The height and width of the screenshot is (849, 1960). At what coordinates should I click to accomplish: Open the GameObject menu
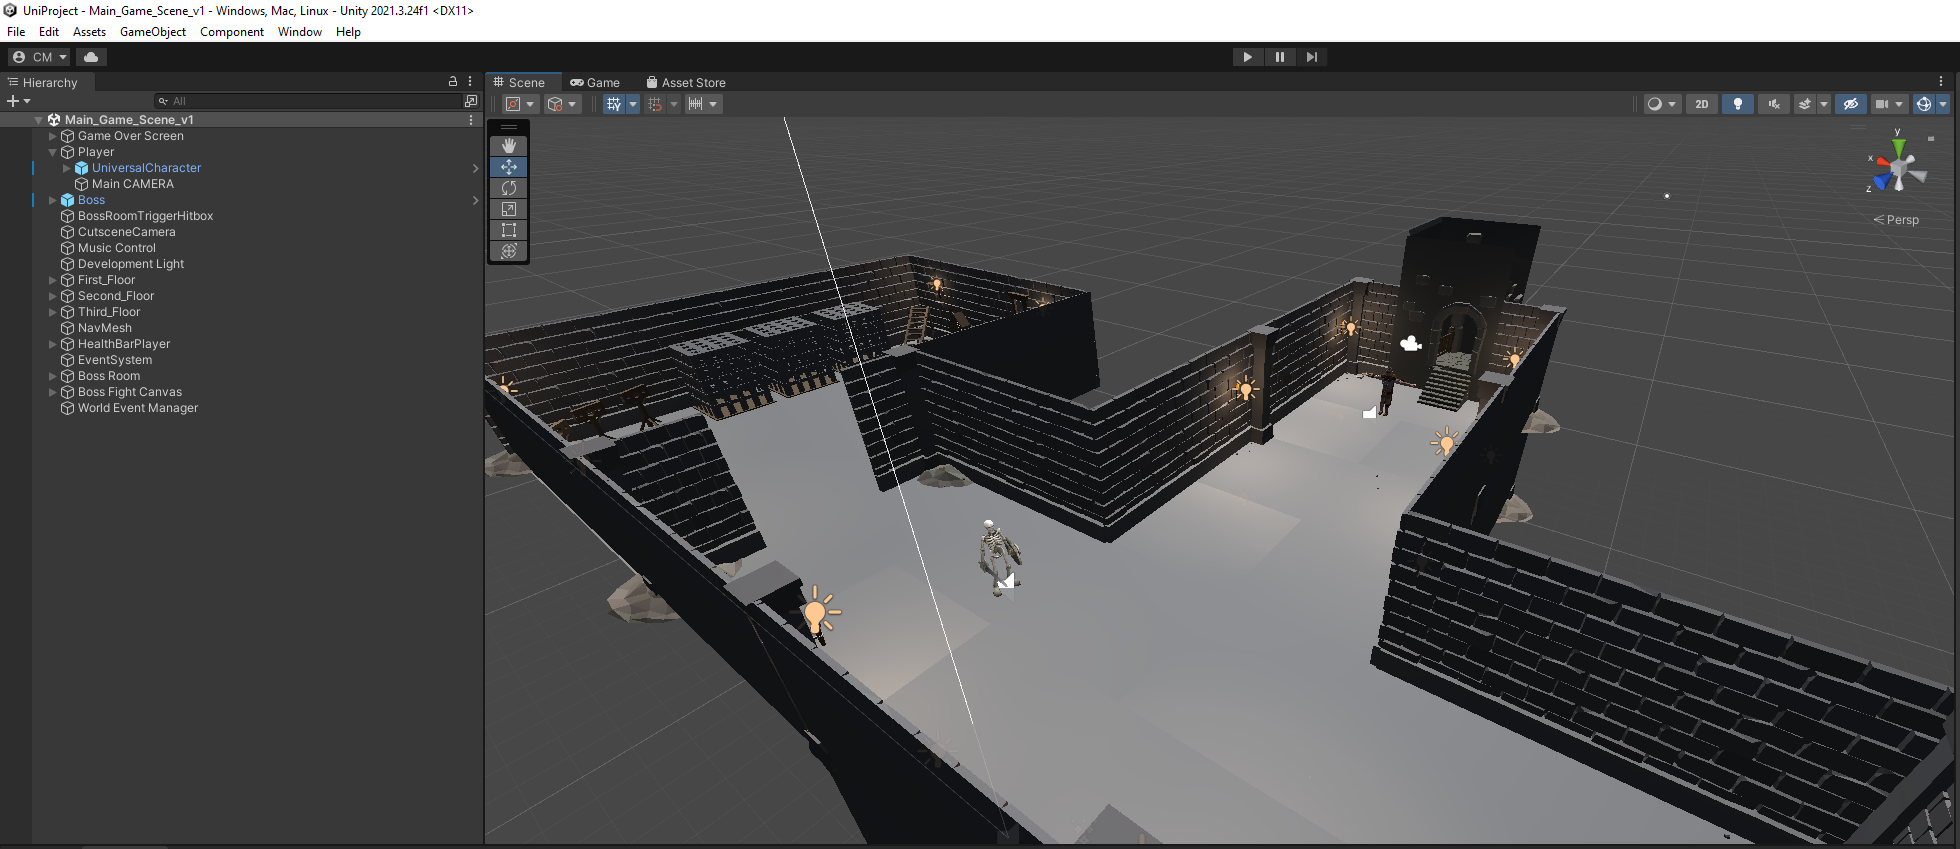[x=153, y=32]
